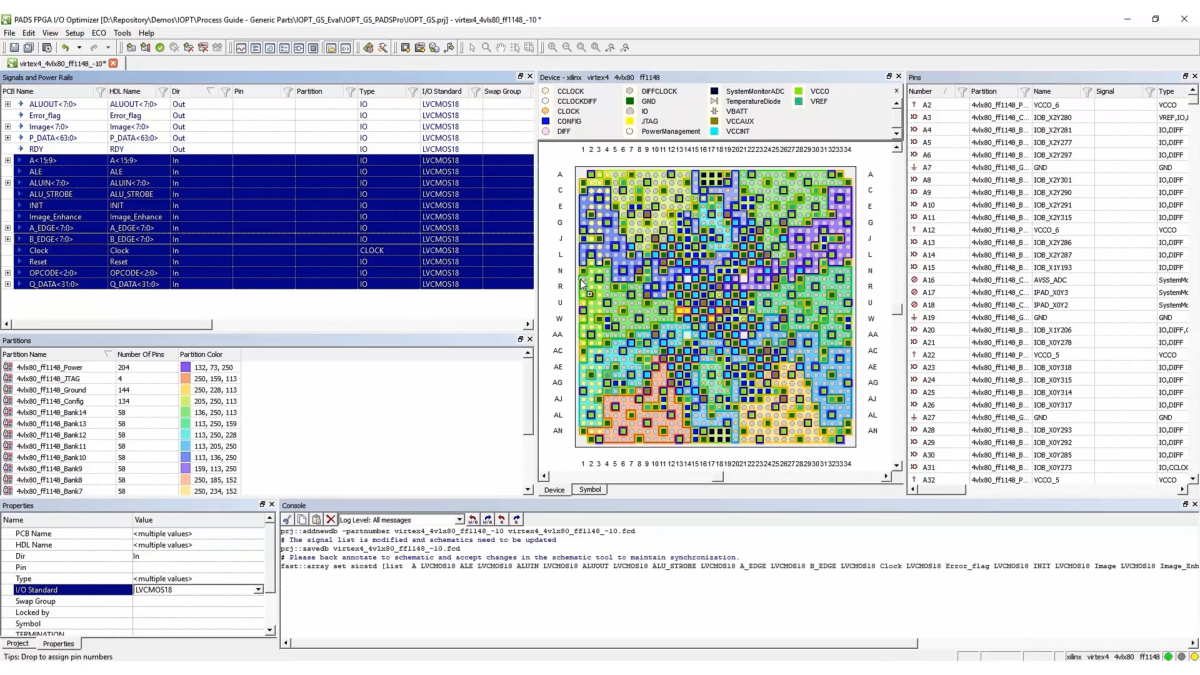1200x675 pixels.
Task: Open the ECO menu
Action: pos(99,33)
